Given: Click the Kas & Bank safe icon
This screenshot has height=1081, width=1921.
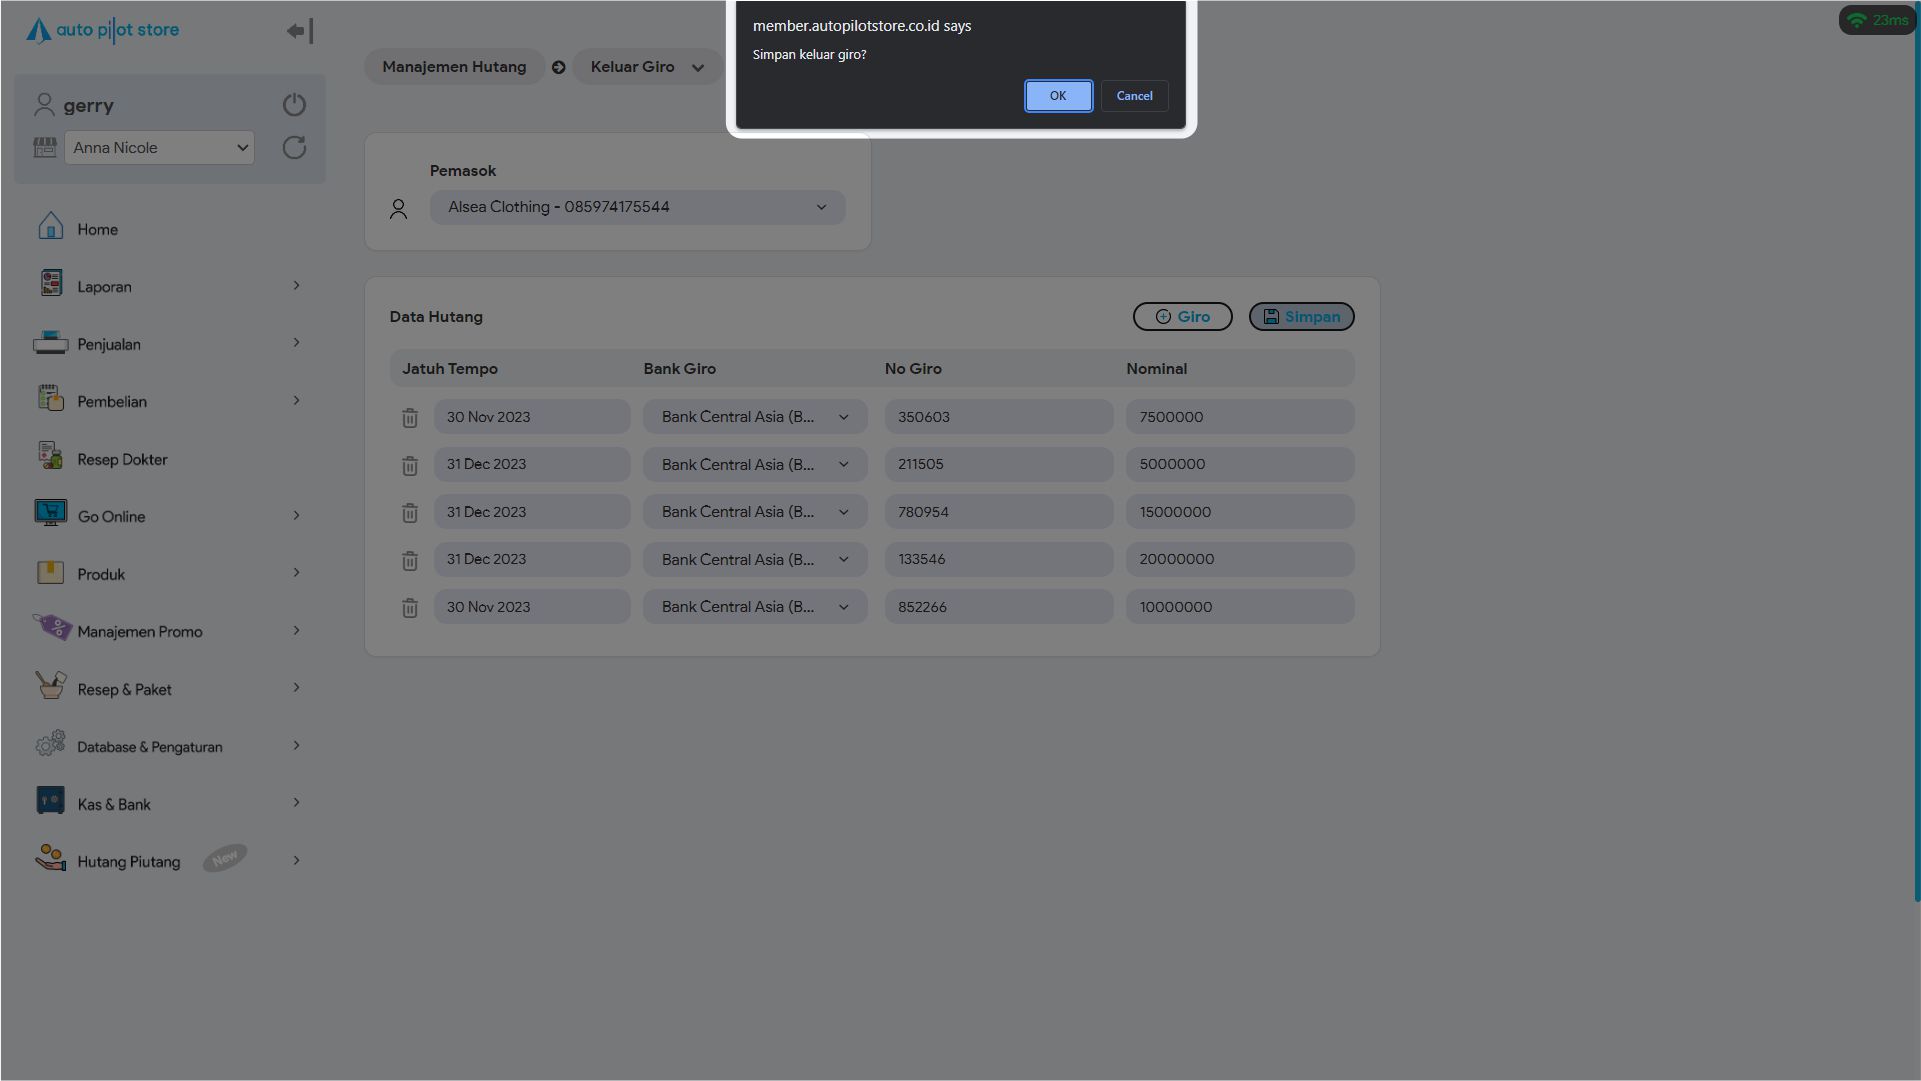Looking at the screenshot, I should [x=51, y=802].
